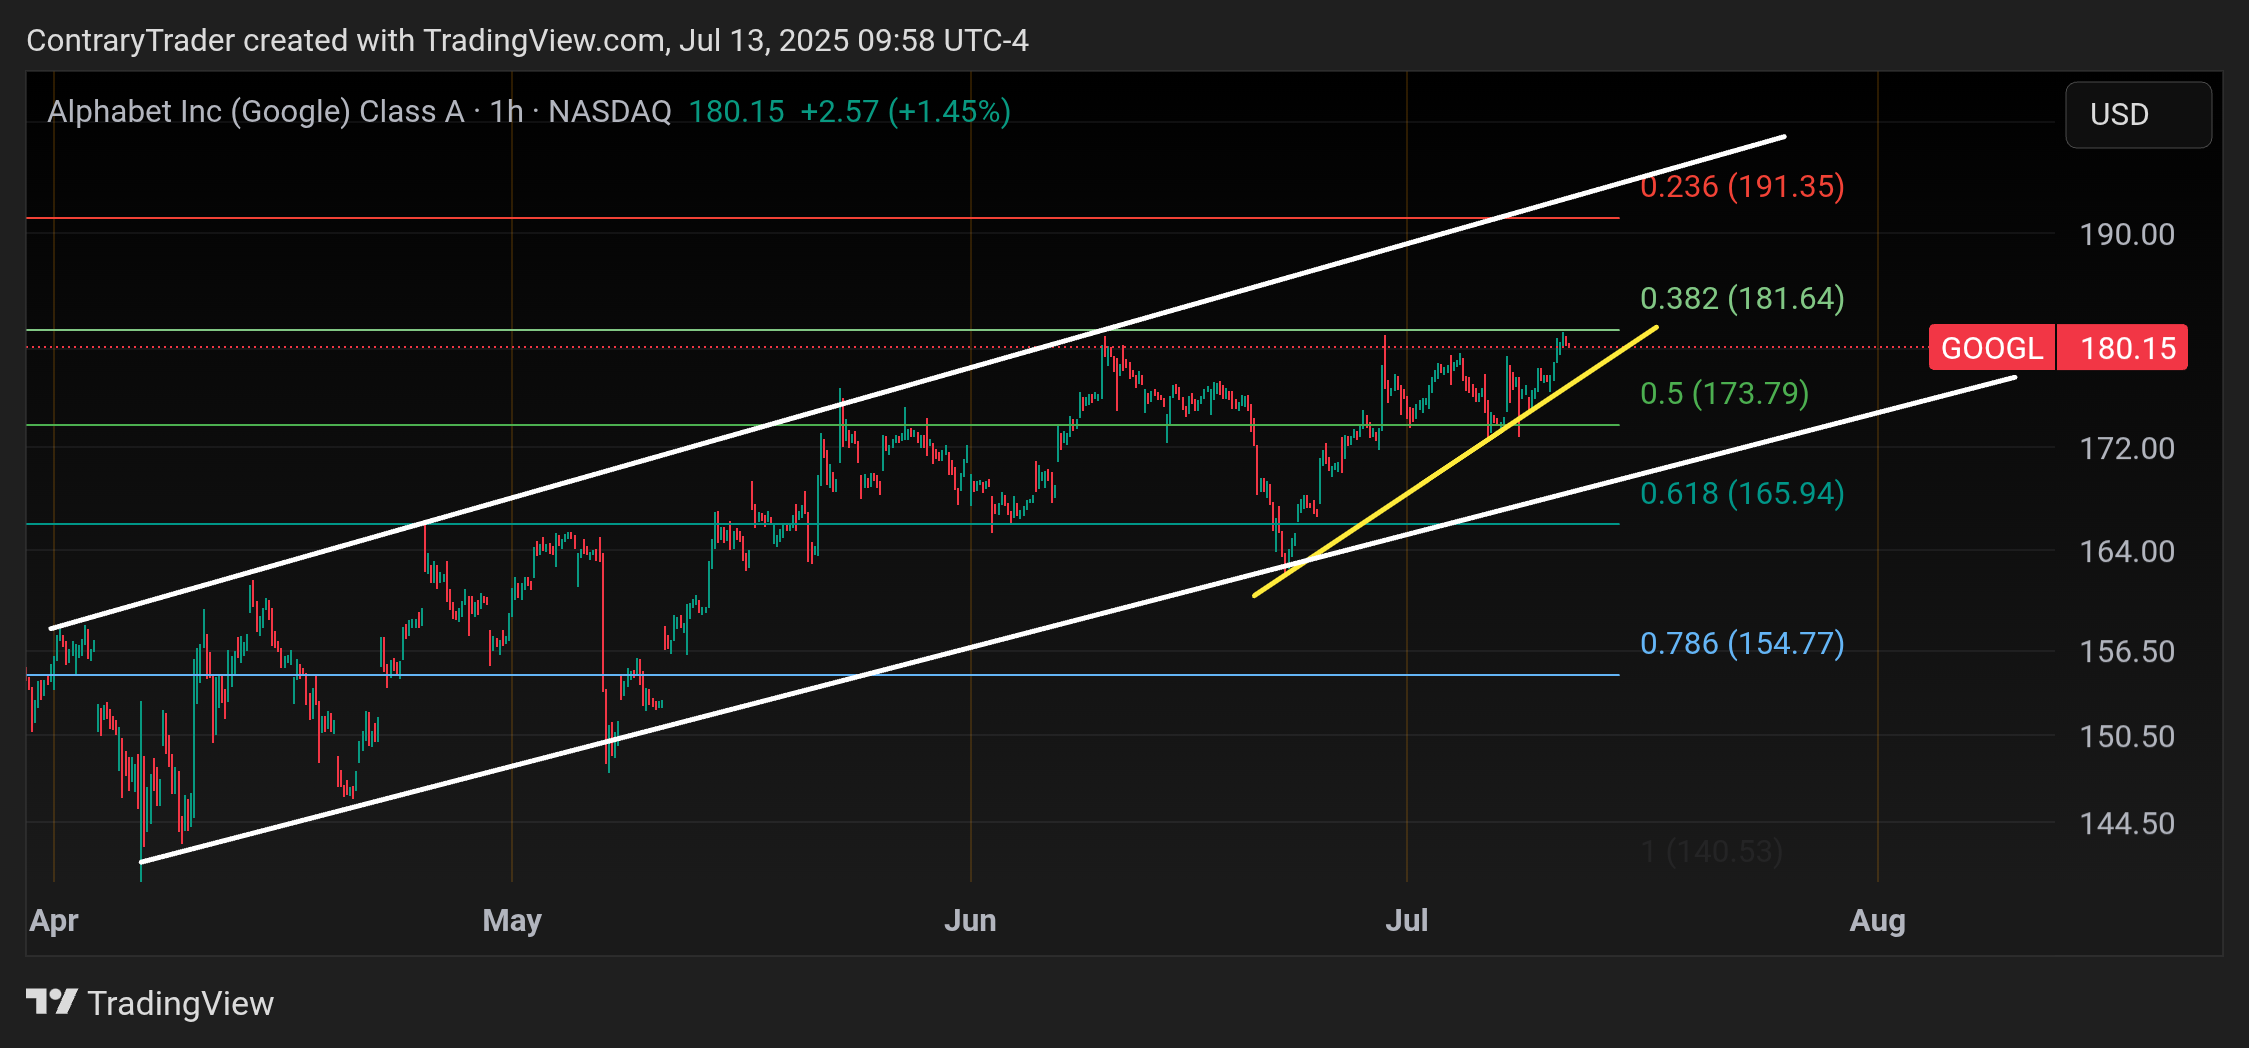Select the yellow short-term trendline
Screen dimensions: 2249x1048
coord(1455,461)
